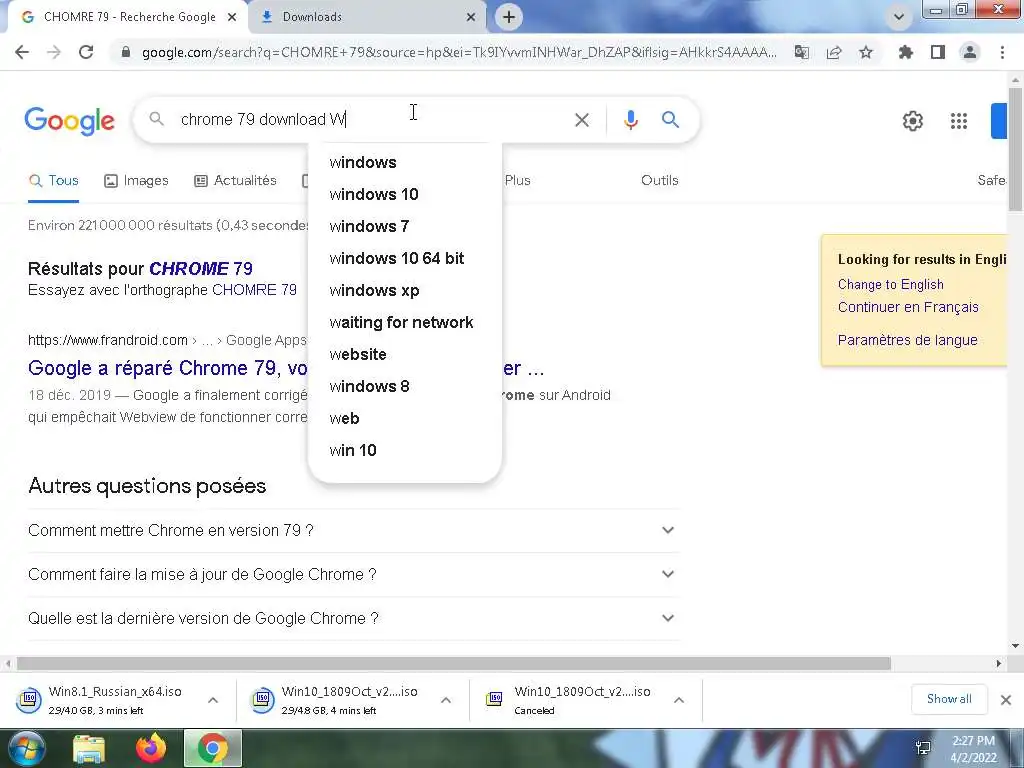Close the downloads shelf

(x=1006, y=699)
